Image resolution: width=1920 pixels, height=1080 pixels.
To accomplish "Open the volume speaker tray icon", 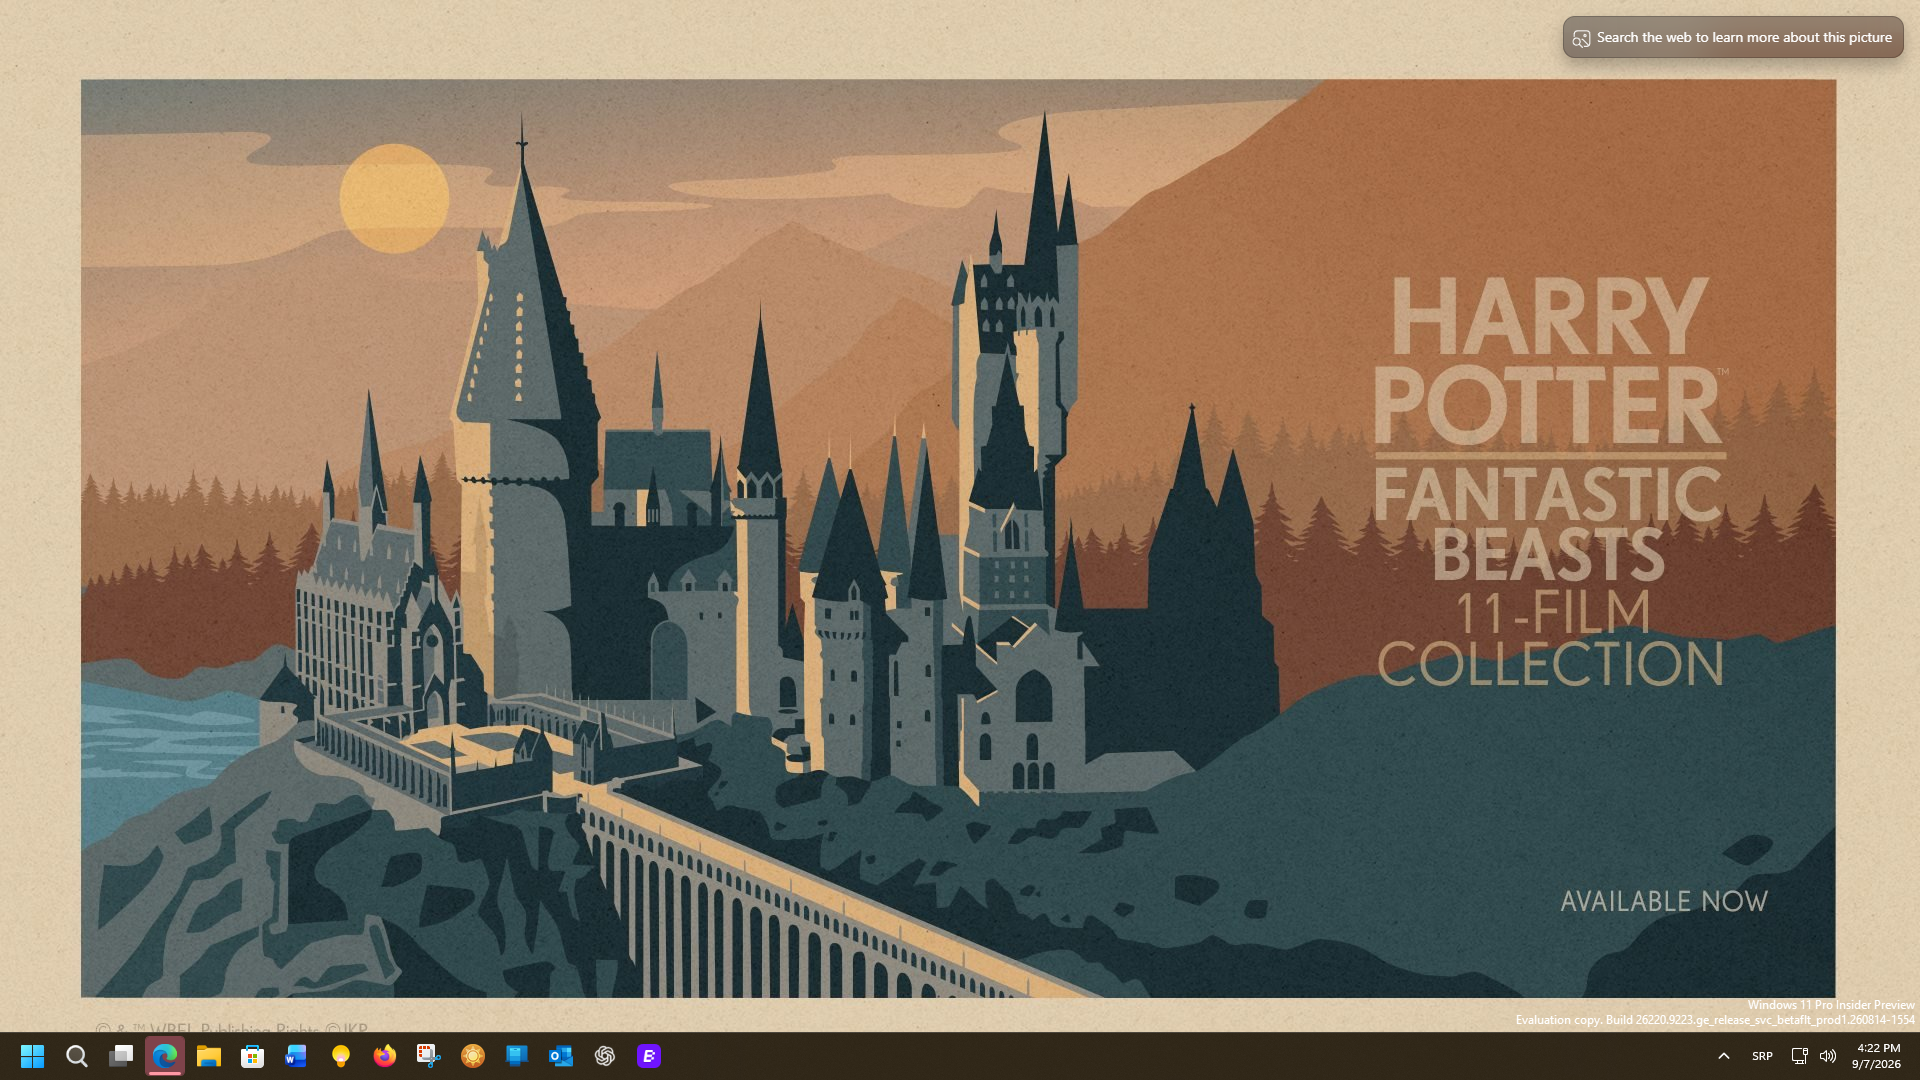I will pos(1828,1056).
